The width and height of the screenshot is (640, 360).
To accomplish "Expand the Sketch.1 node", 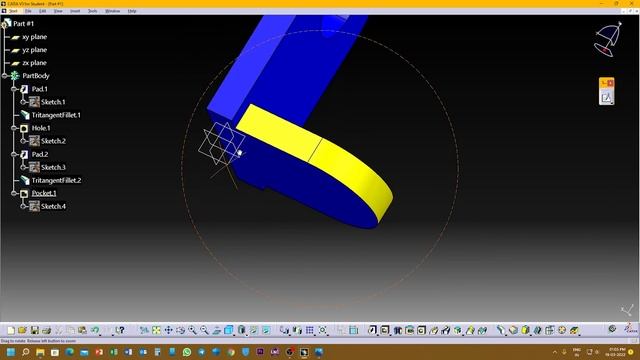I will point(23,102).
